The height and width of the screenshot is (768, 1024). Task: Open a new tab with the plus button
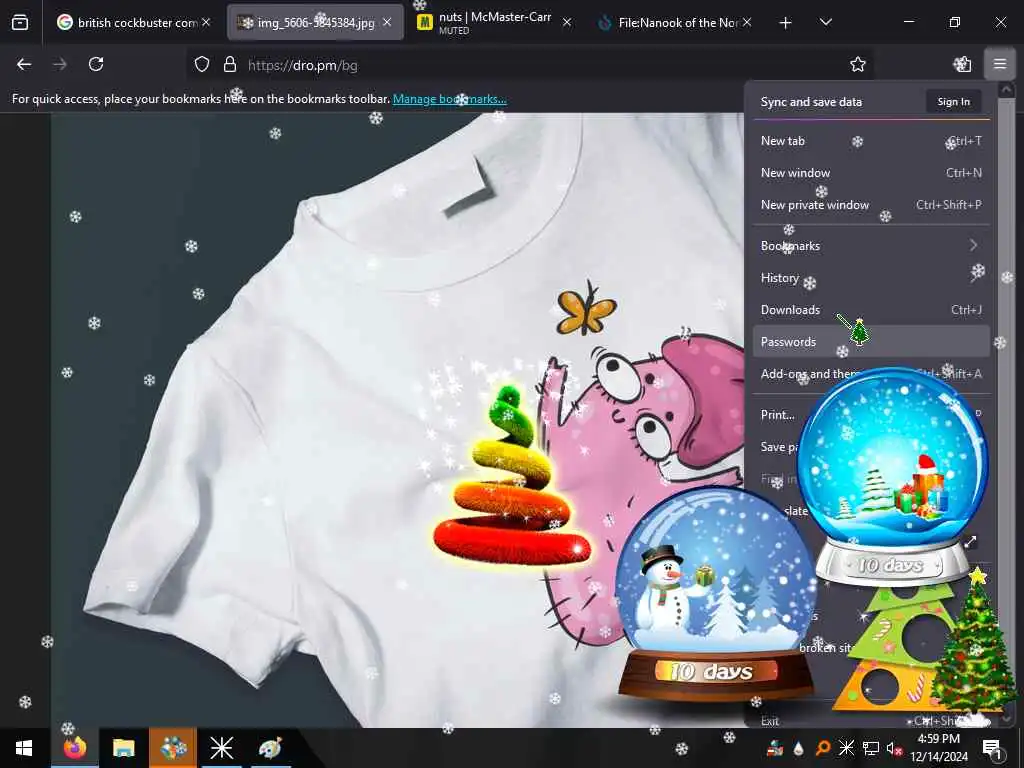785,22
